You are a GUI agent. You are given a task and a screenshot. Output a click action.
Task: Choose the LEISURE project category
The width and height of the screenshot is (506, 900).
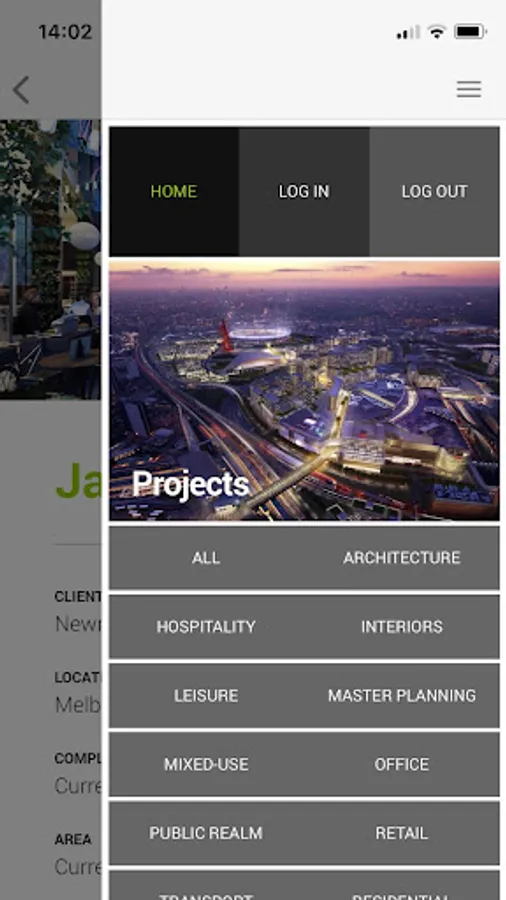[x=206, y=696]
